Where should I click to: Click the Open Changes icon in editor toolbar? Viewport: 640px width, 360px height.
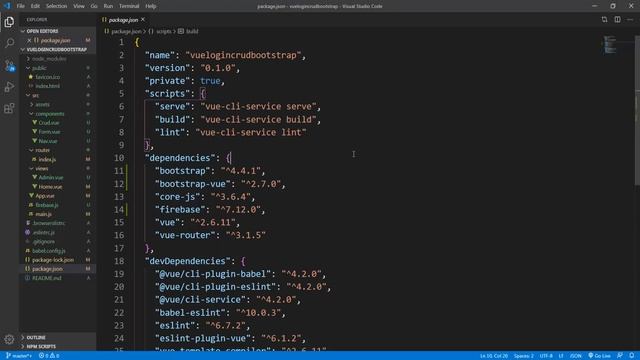coord(604,20)
